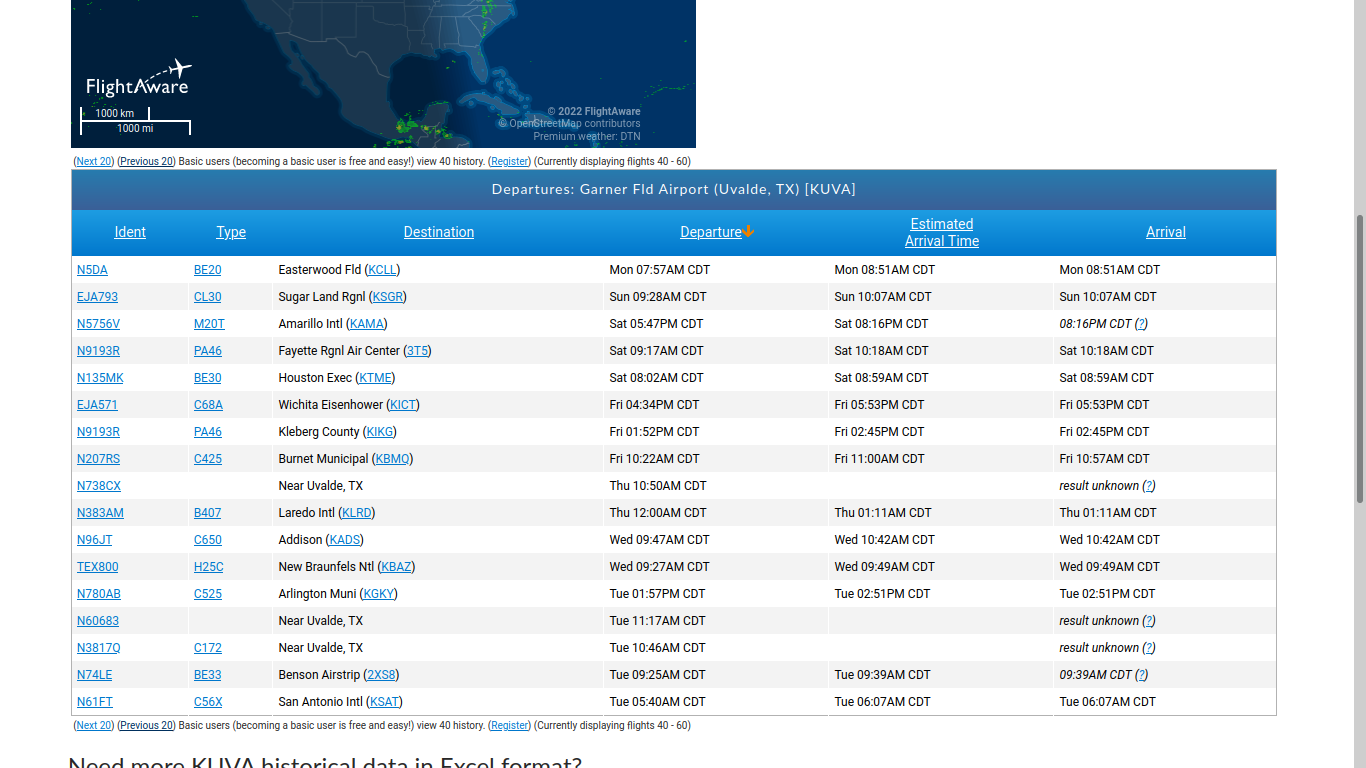Open aircraft type M20T
This screenshot has width=1366, height=768.
pos(209,324)
